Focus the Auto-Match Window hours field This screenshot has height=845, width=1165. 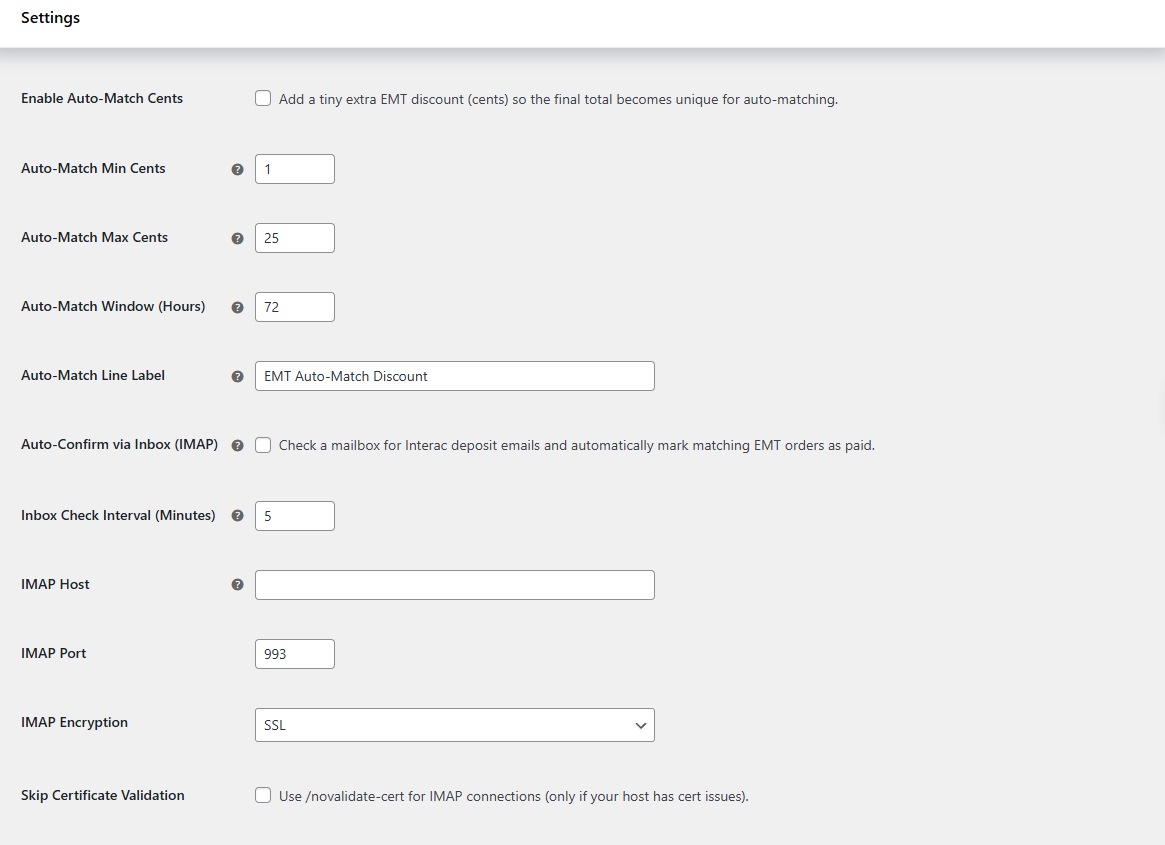[294, 307]
